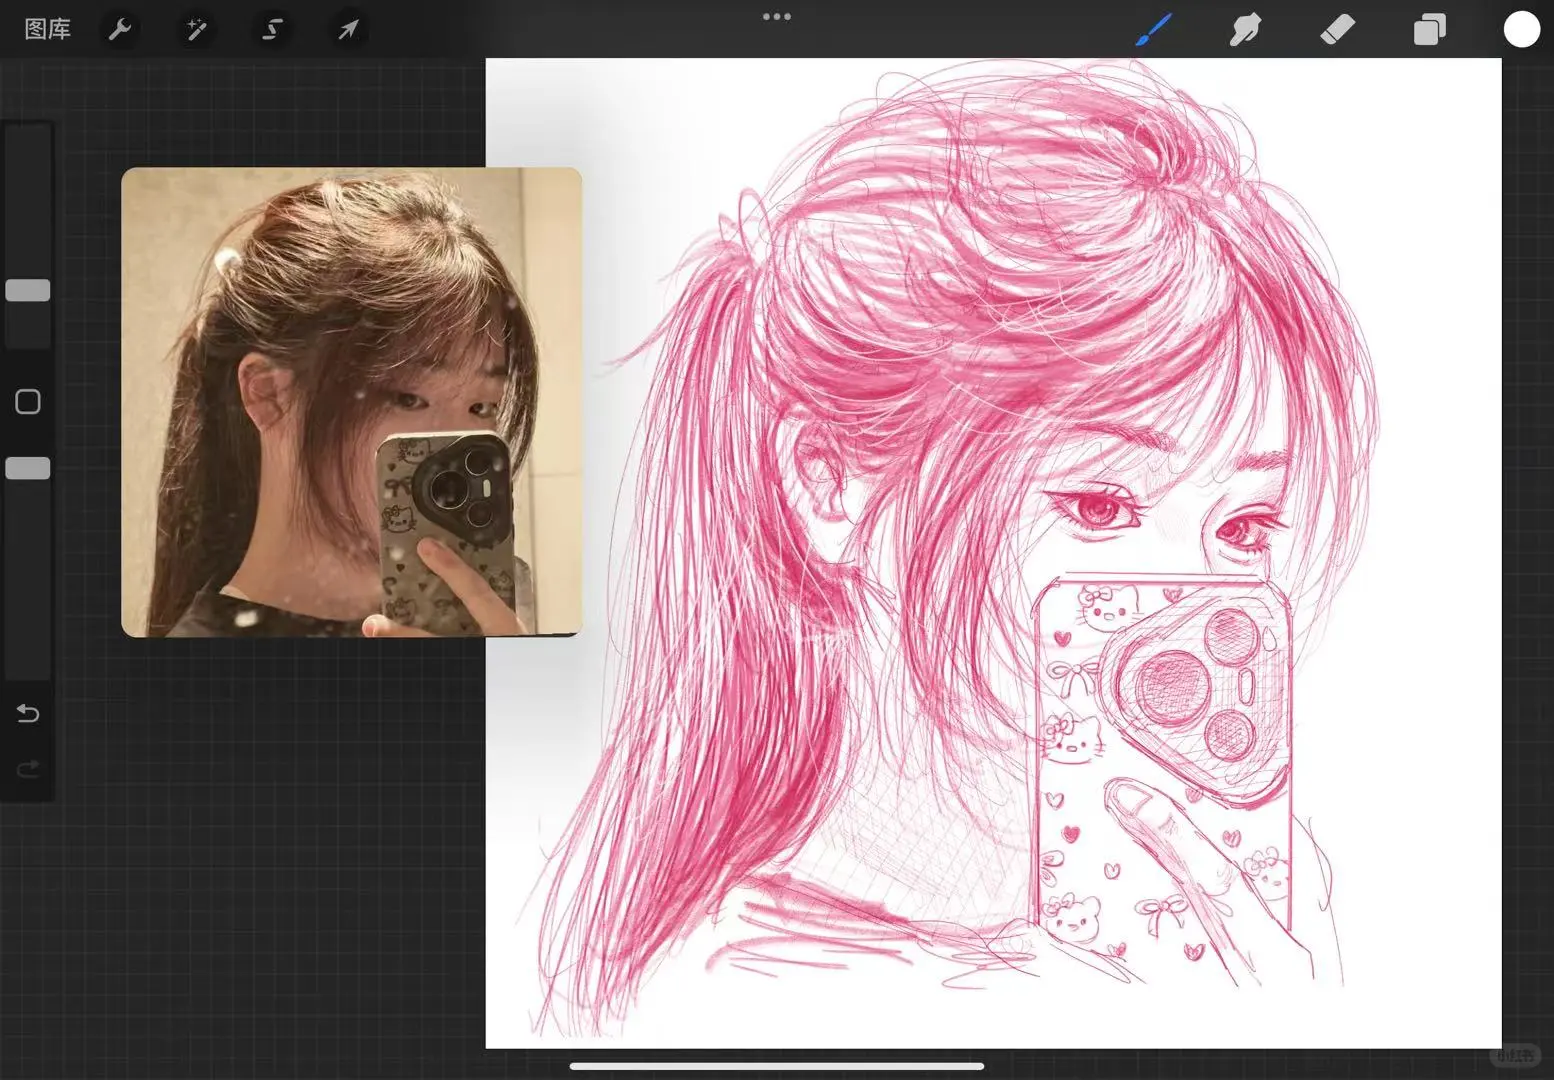
Task: Tap the home indicator bar at bottom
Action: 777,1066
